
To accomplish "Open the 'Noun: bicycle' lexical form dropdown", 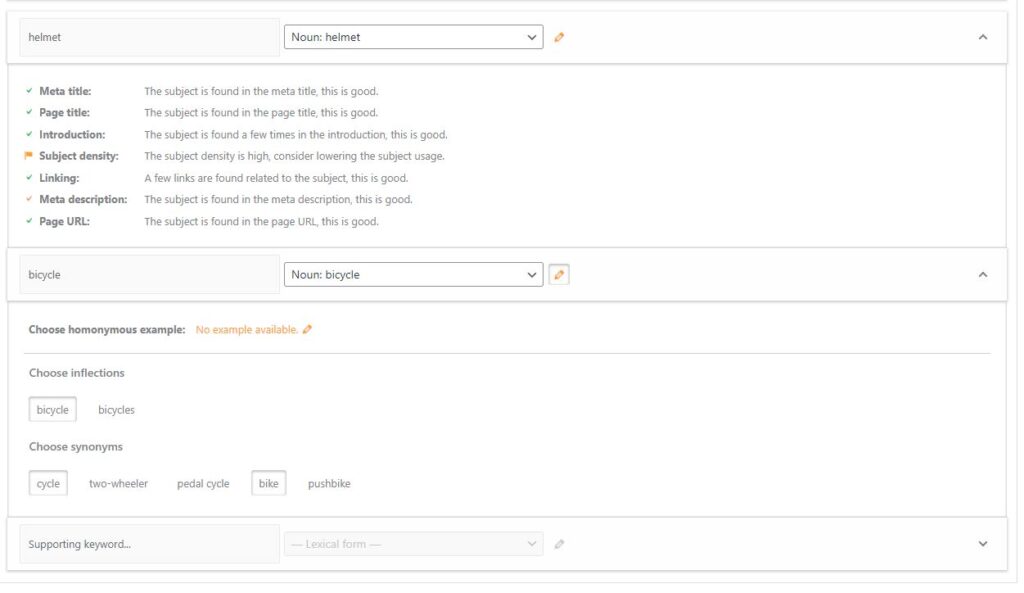I will pos(413,275).
